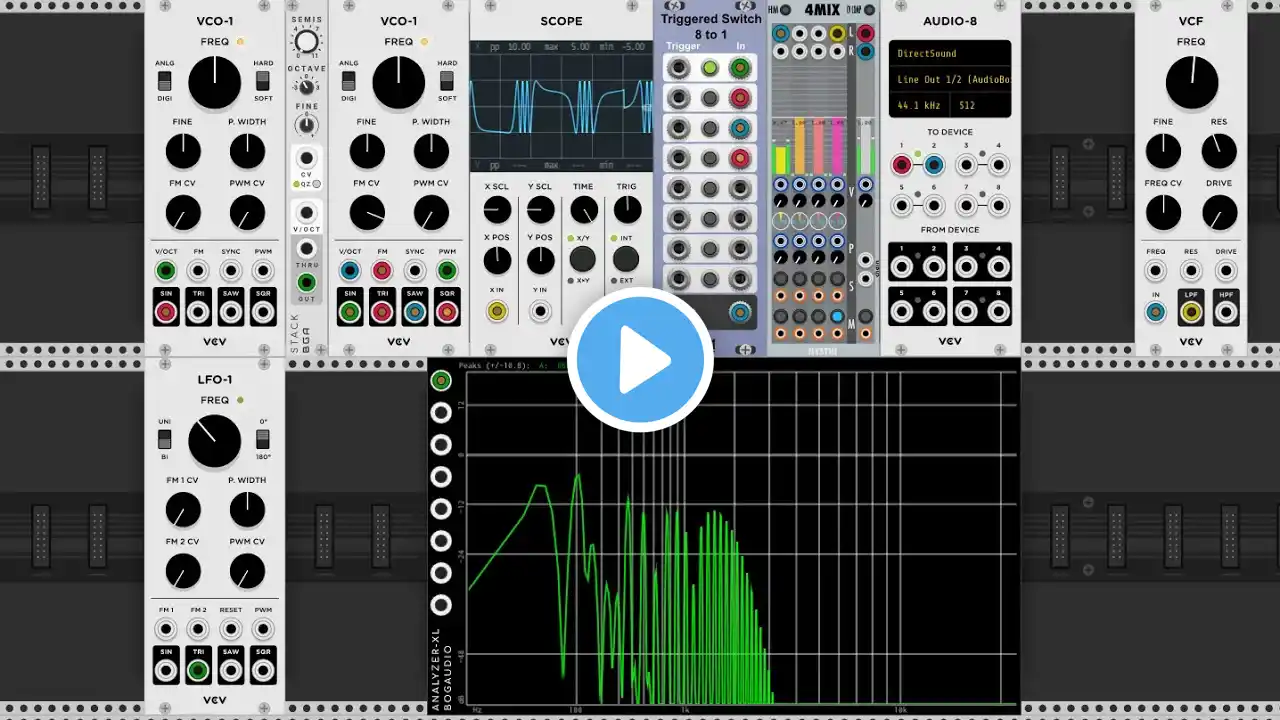Click the CV input jack on the Stack module

click(x=307, y=160)
